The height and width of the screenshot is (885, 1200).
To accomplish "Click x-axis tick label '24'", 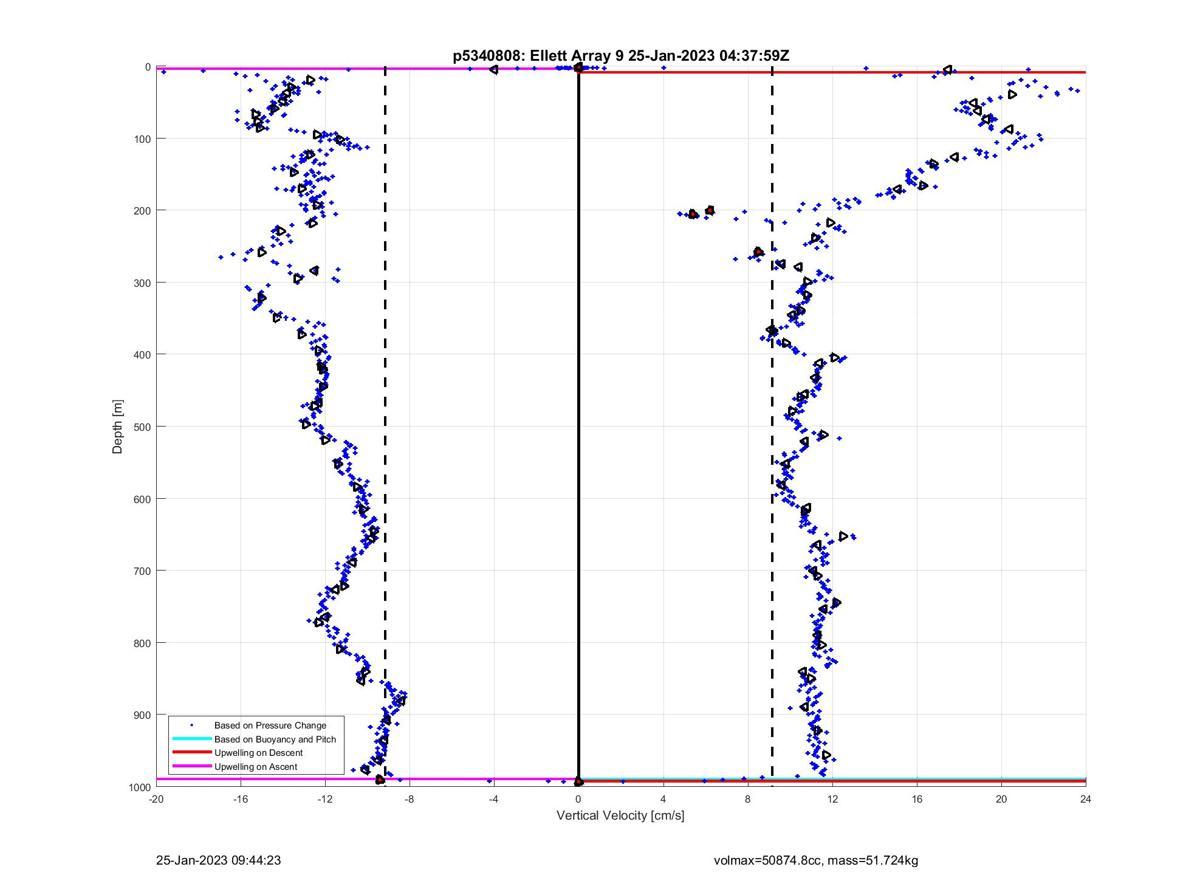I will [1085, 799].
